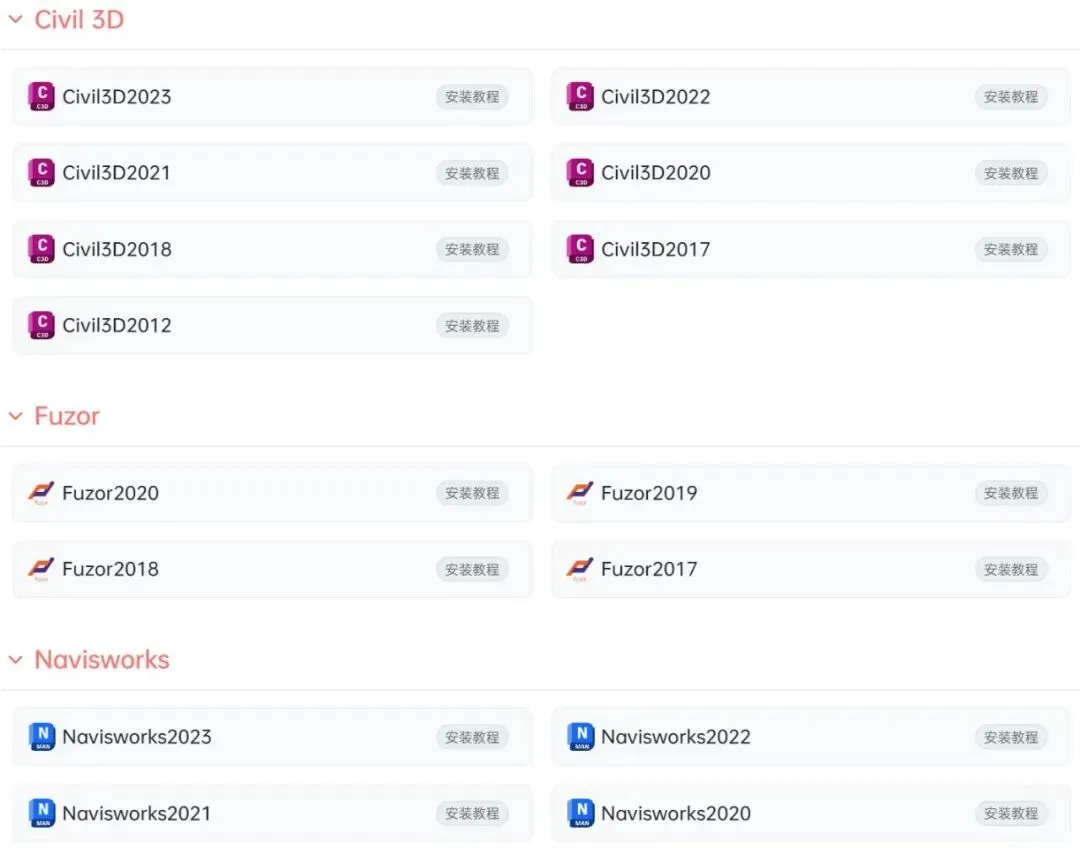Select the Navisworks2020 name text

point(675,814)
